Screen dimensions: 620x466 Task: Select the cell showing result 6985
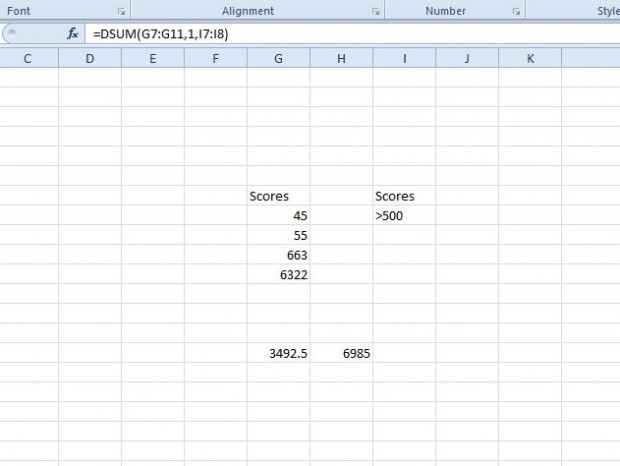click(x=341, y=353)
